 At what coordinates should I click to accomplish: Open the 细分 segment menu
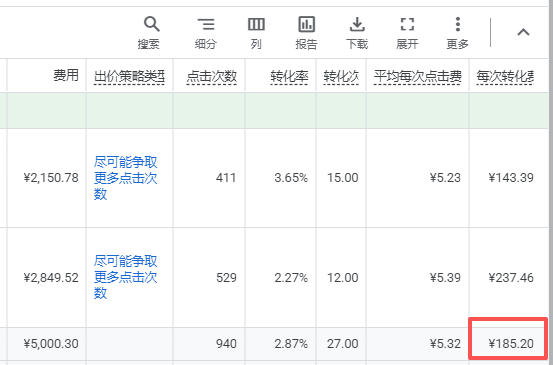pos(206,33)
